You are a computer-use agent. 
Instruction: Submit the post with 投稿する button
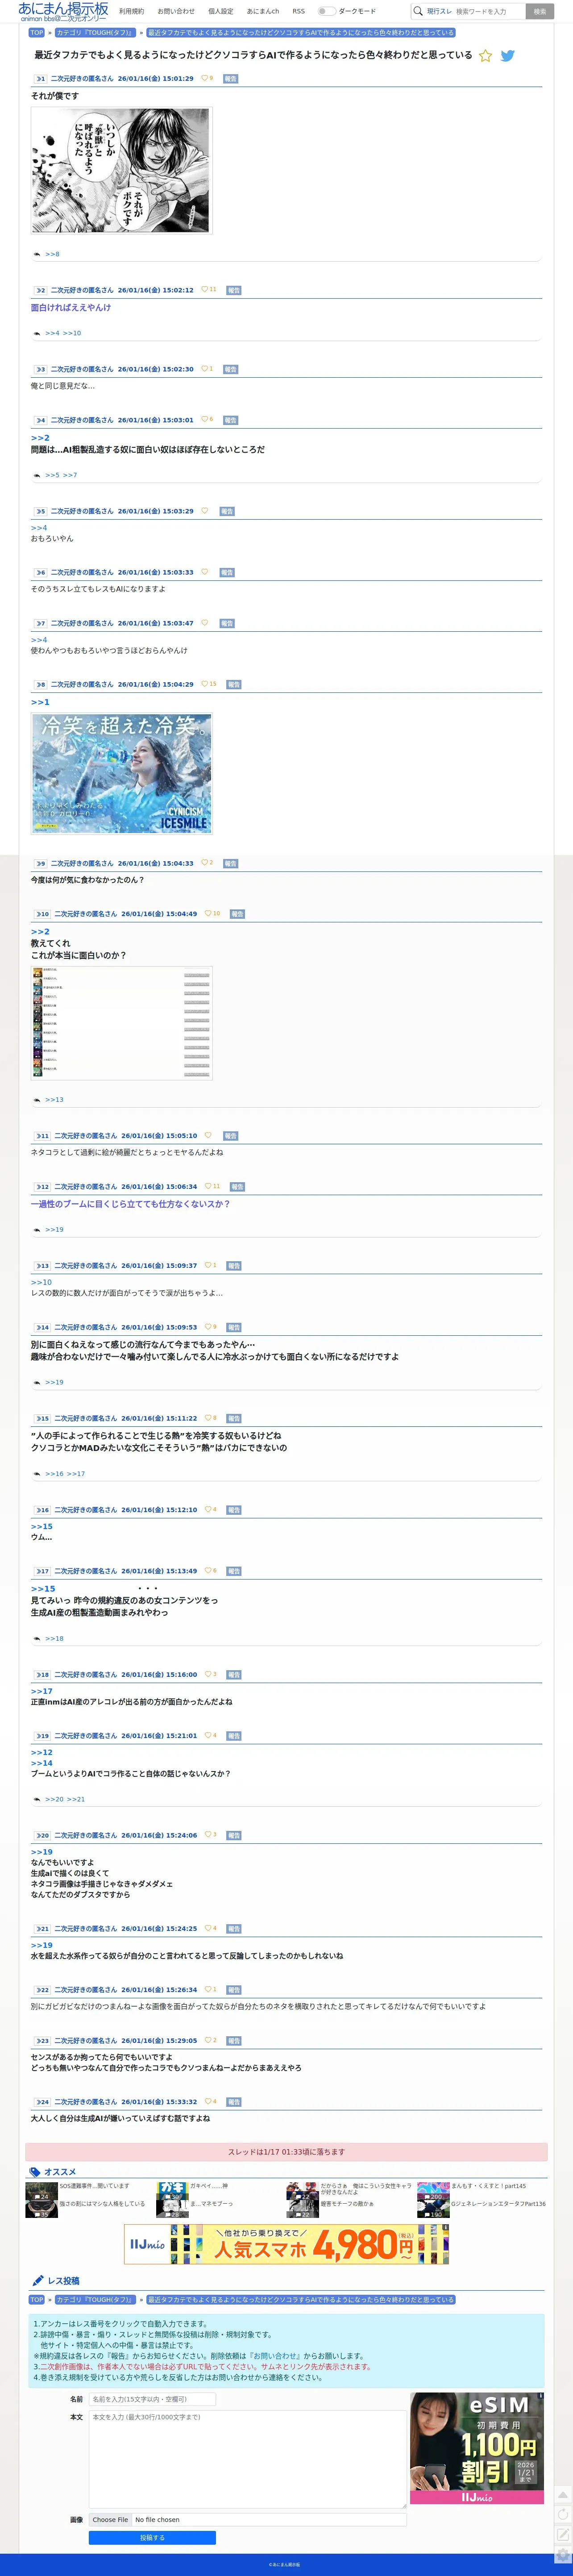click(x=152, y=2537)
